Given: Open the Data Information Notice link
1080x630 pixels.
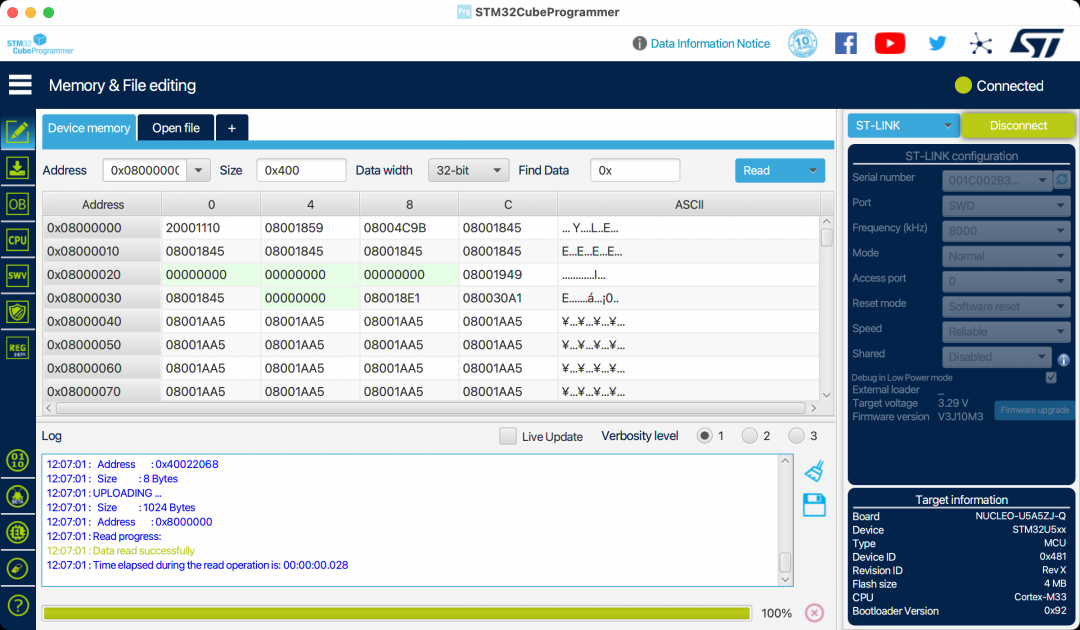Looking at the screenshot, I should coord(710,43).
